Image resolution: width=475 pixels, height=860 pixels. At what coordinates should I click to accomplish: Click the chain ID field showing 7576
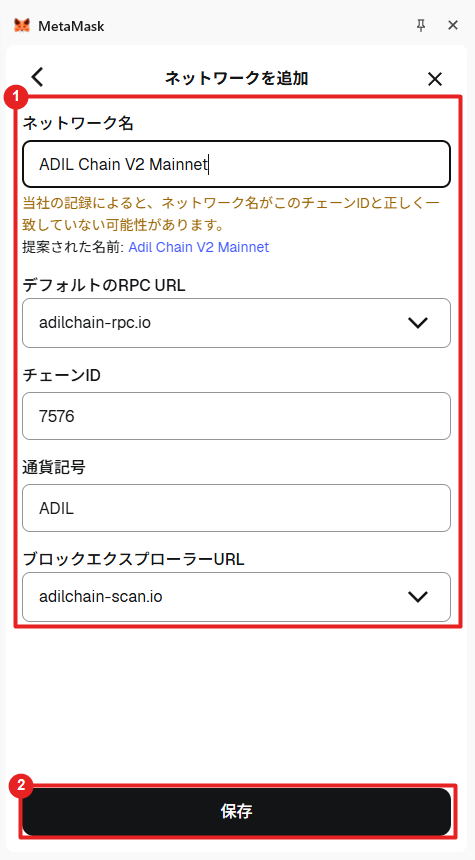coord(236,416)
